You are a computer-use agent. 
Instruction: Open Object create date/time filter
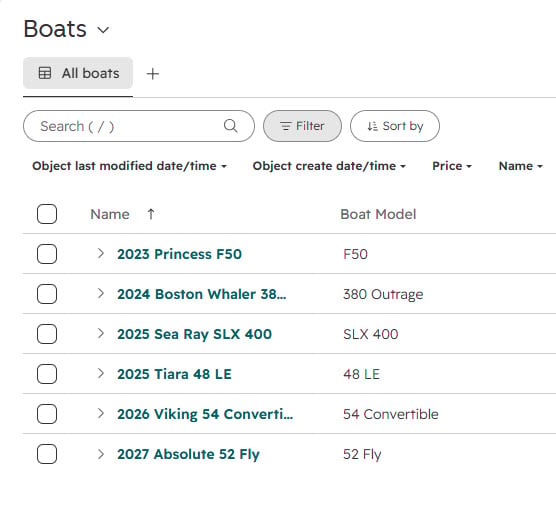pyautogui.click(x=329, y=166)
